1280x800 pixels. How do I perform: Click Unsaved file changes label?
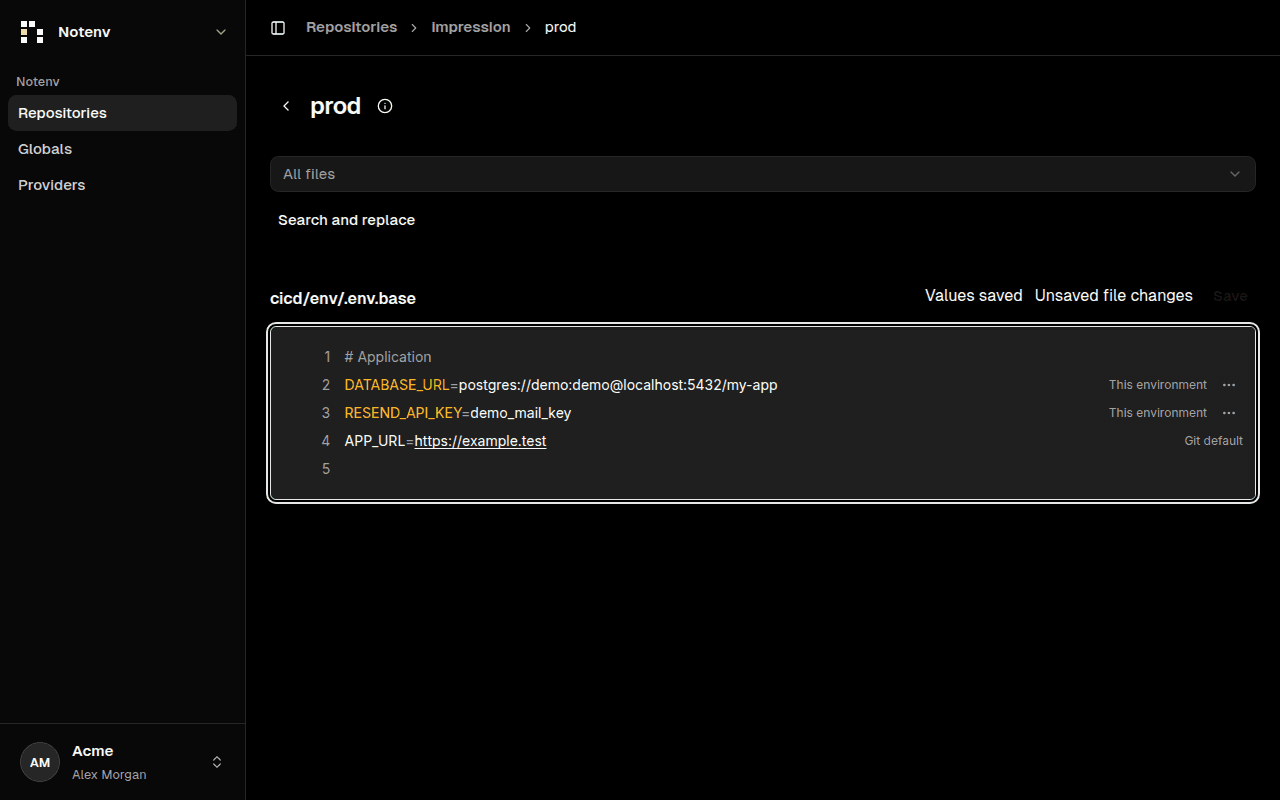tap(1113, 296)
